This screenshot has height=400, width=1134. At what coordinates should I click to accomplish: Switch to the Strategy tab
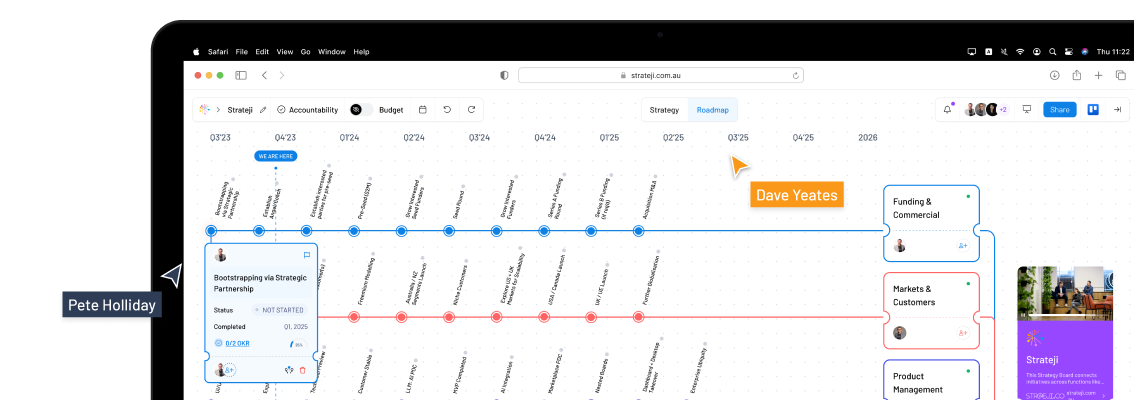(664, 110)
